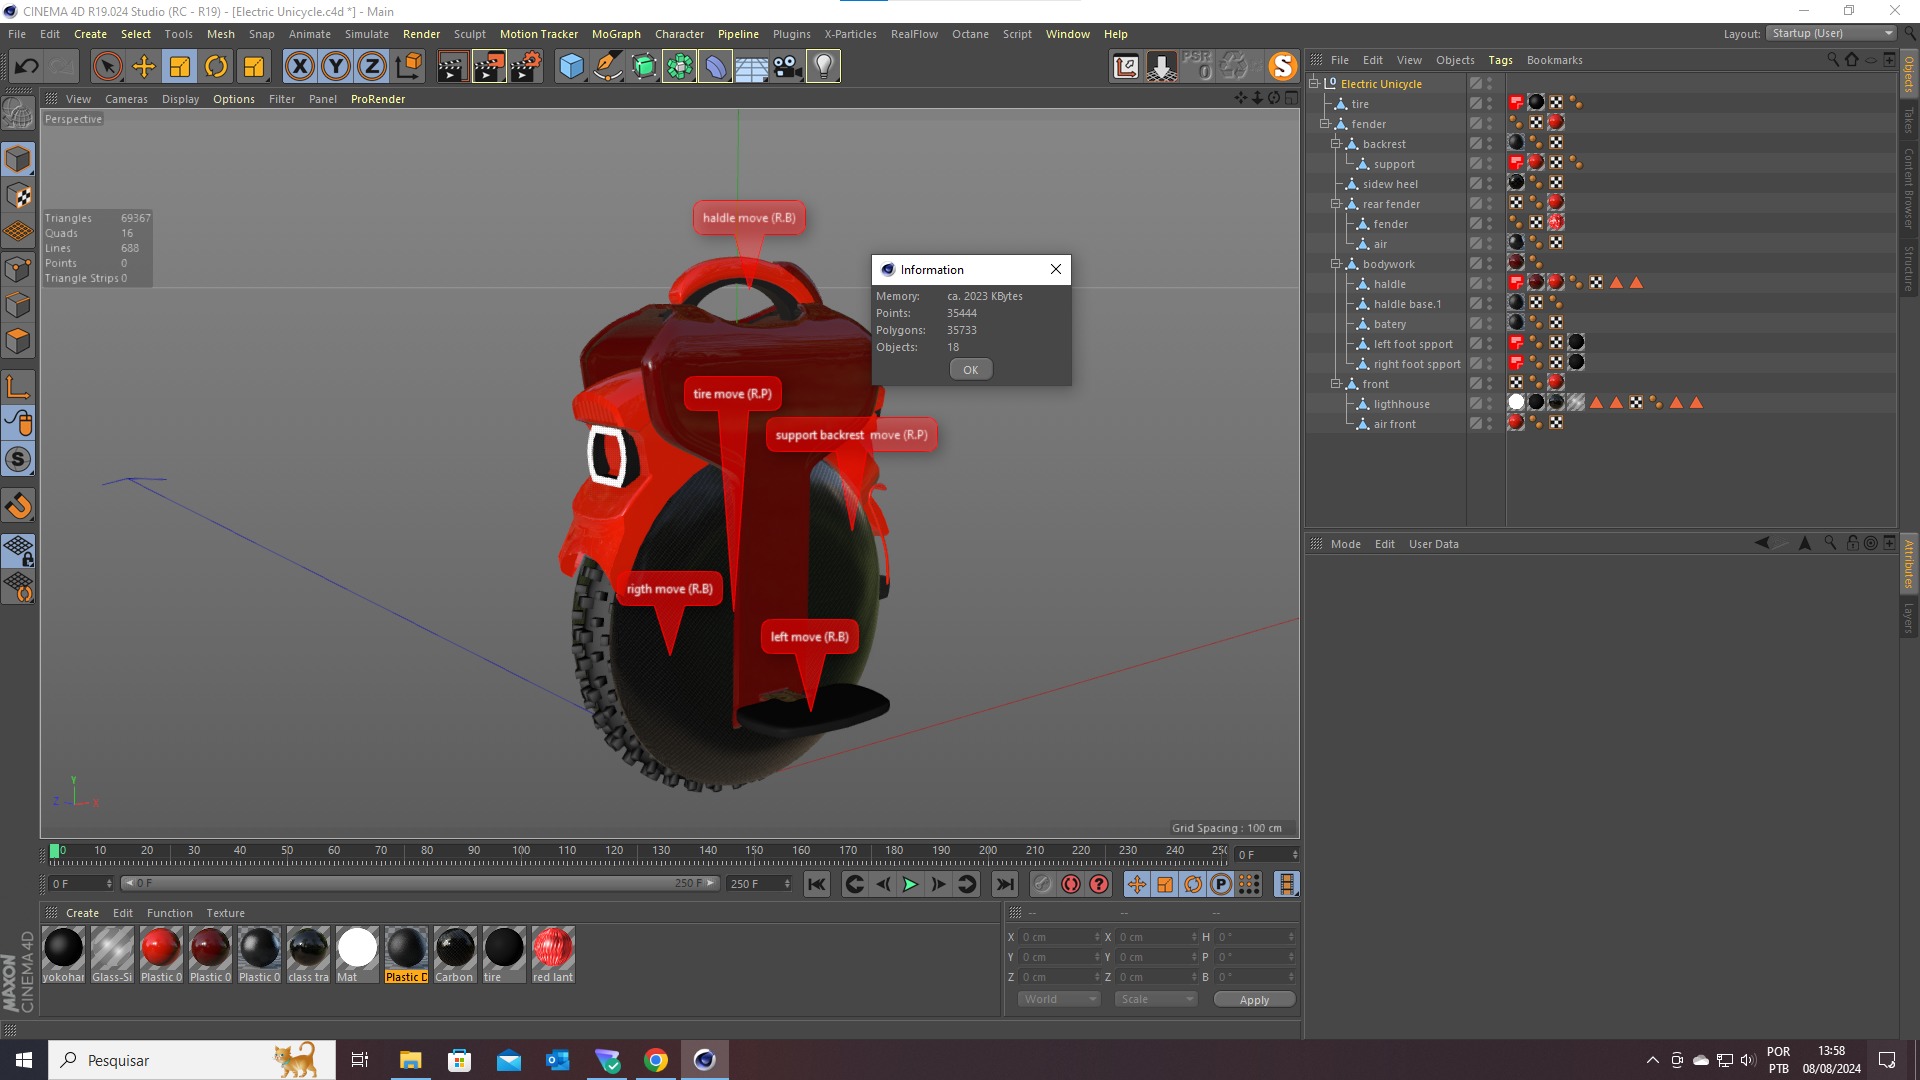Click the Light bulb icon

(x=823, y=67)
